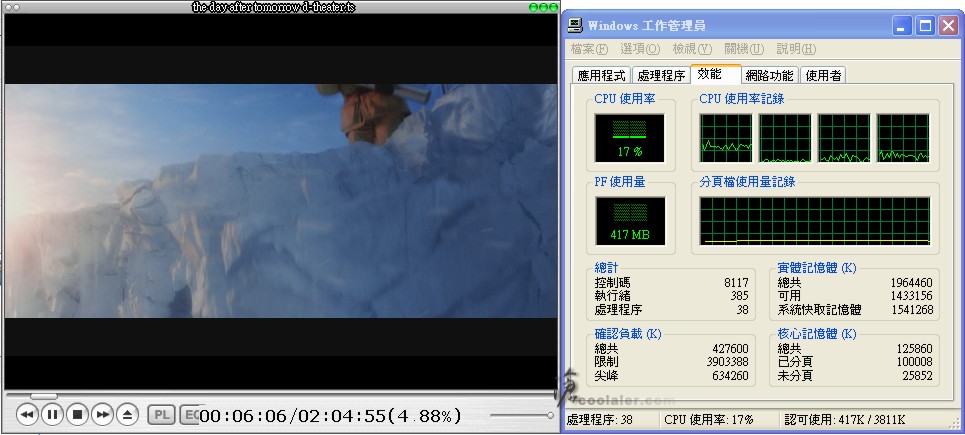The image size is (965, 435).
Task: Click the CPU usage gauge showing 17 %
Action: 629,138
